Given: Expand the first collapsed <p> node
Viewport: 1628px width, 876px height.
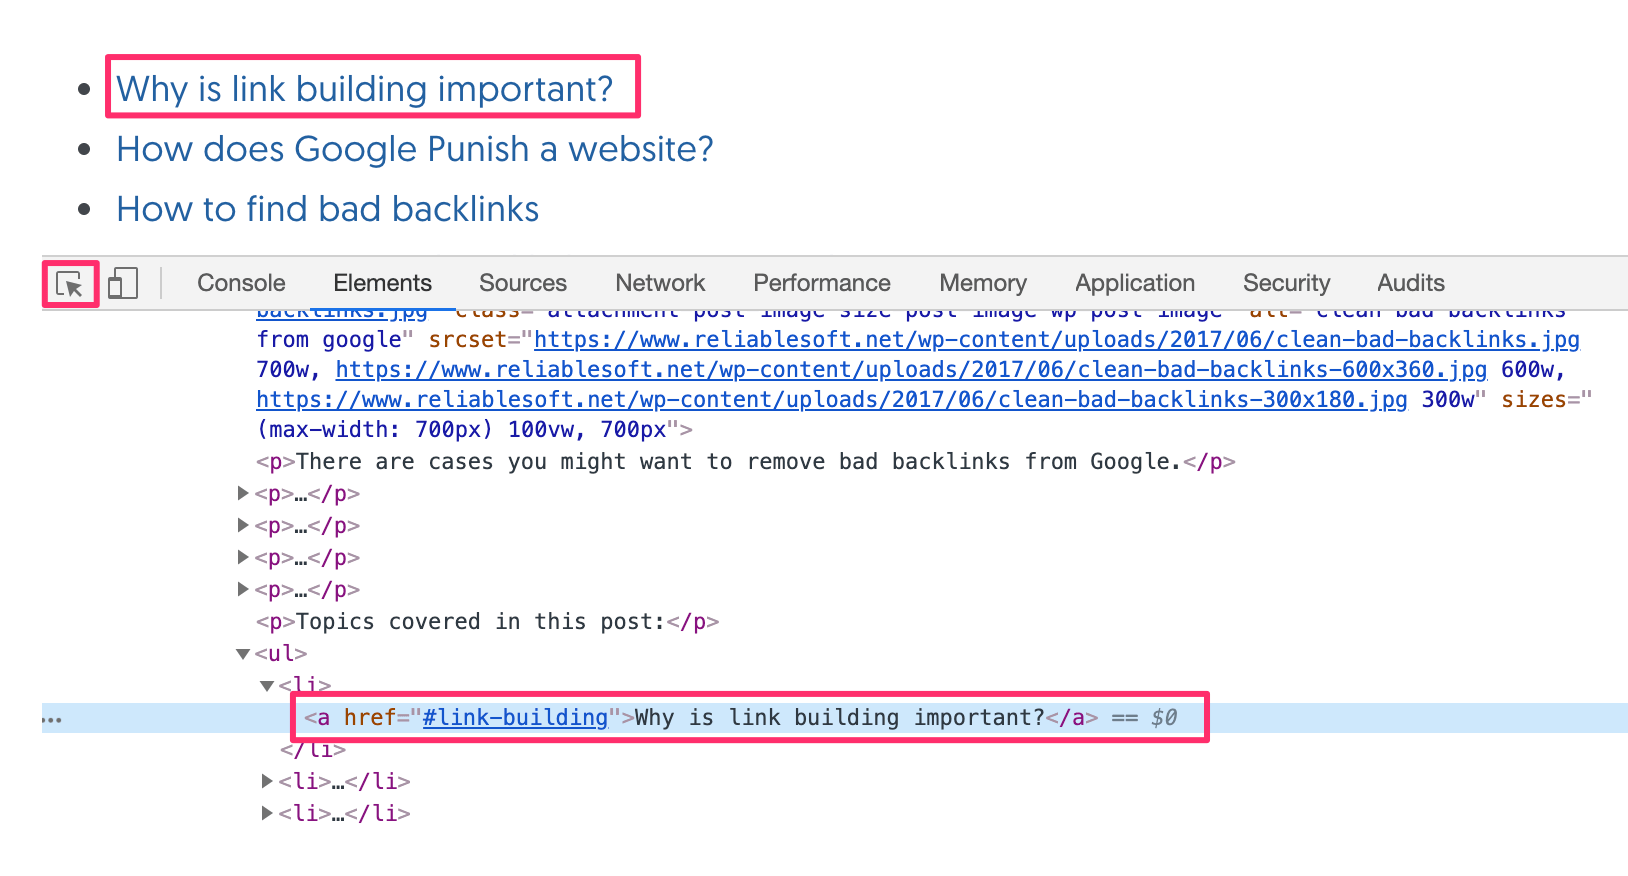Looking at the screenshot, I should click(243, 493).
